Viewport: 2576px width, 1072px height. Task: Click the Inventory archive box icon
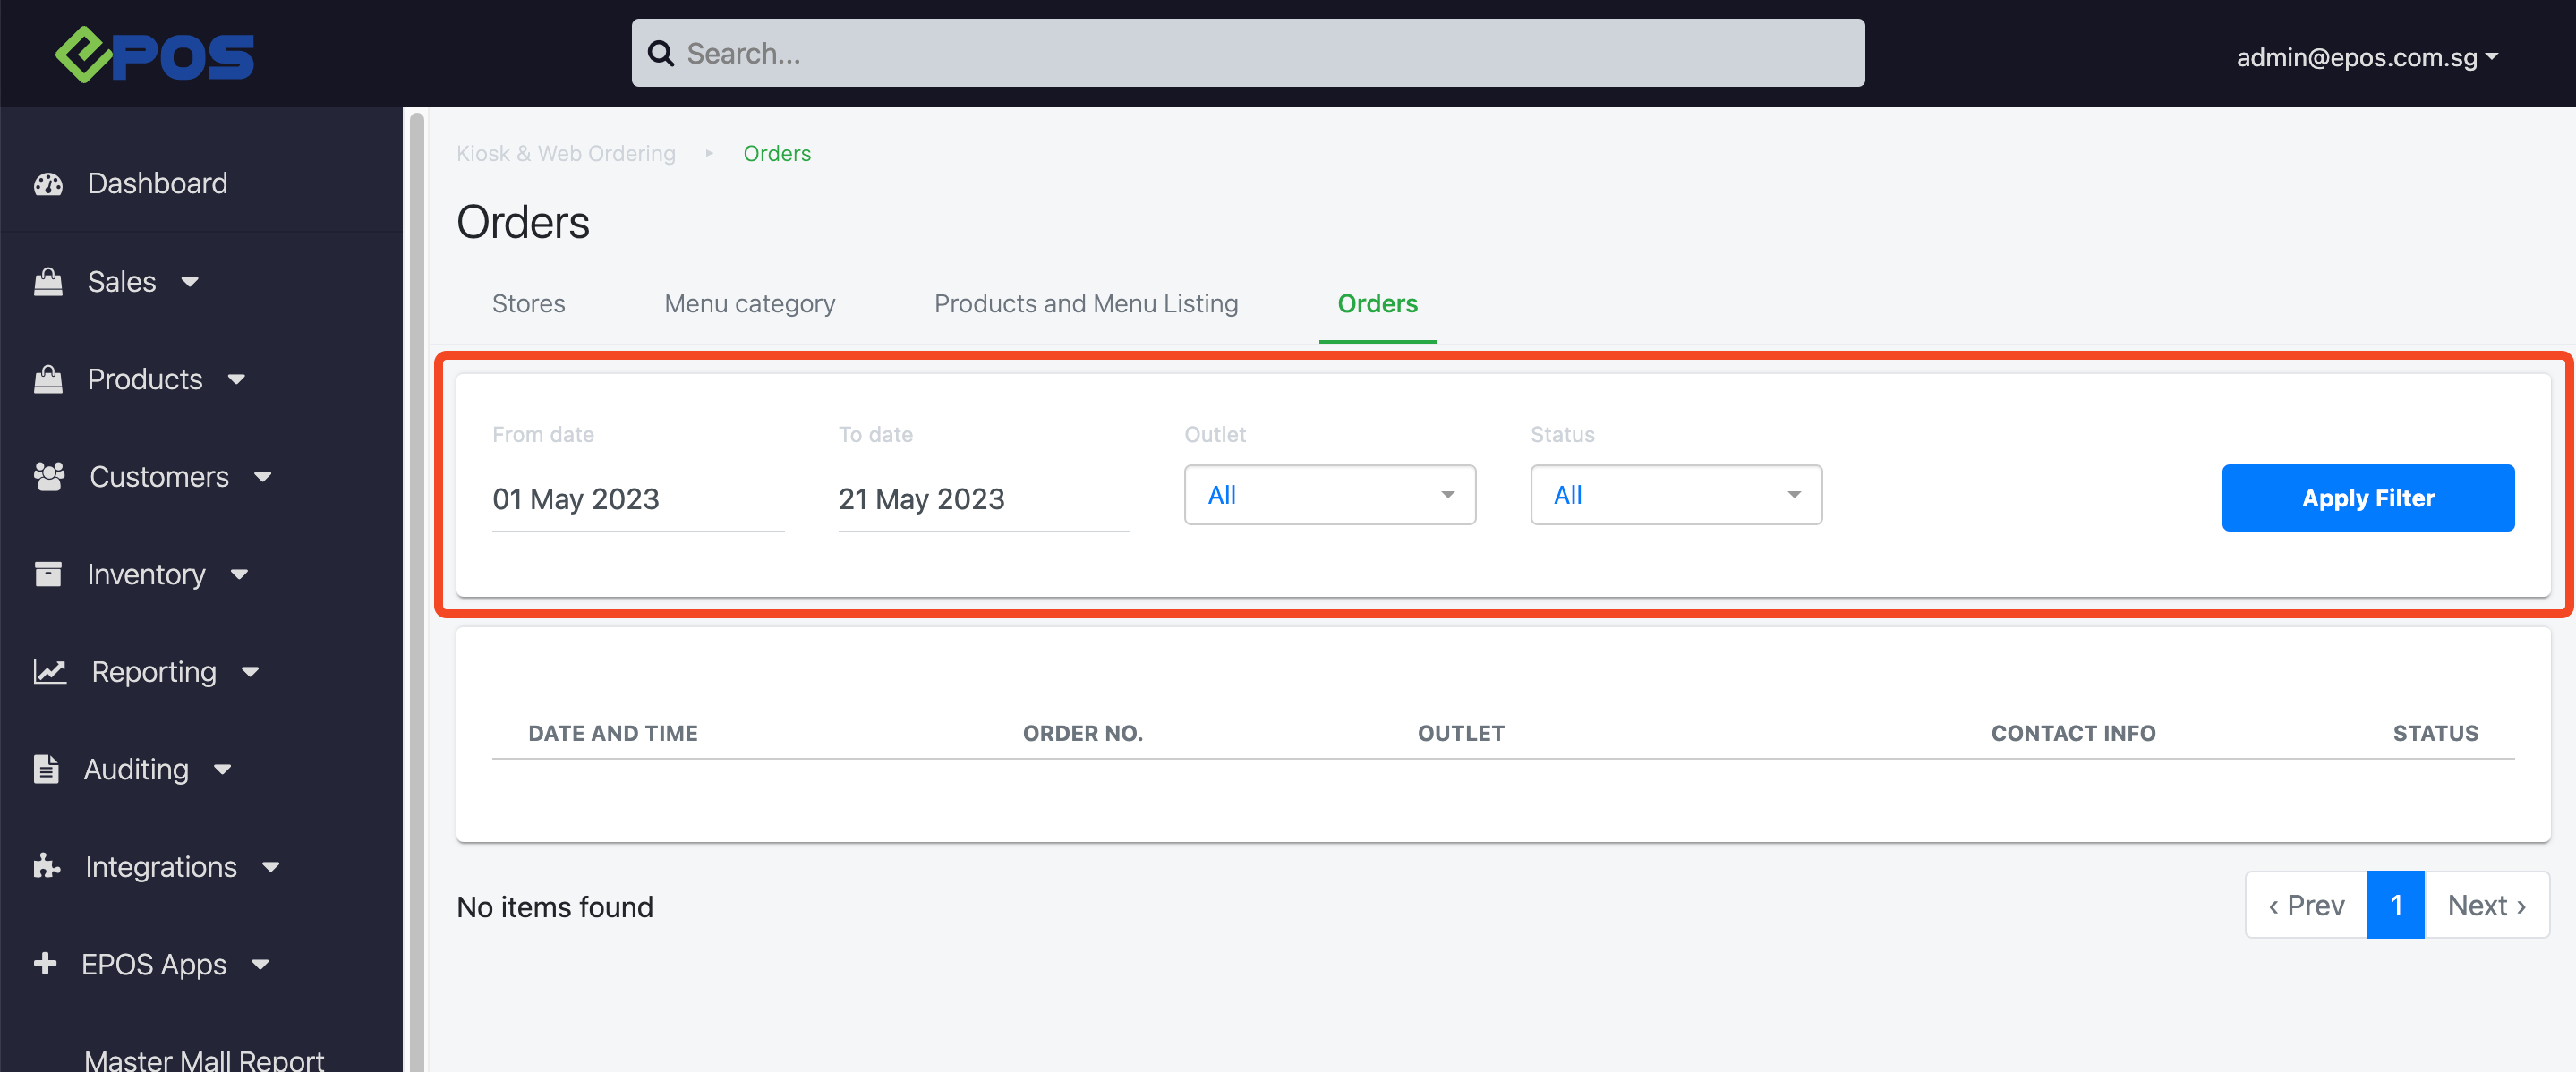(48, 574)
